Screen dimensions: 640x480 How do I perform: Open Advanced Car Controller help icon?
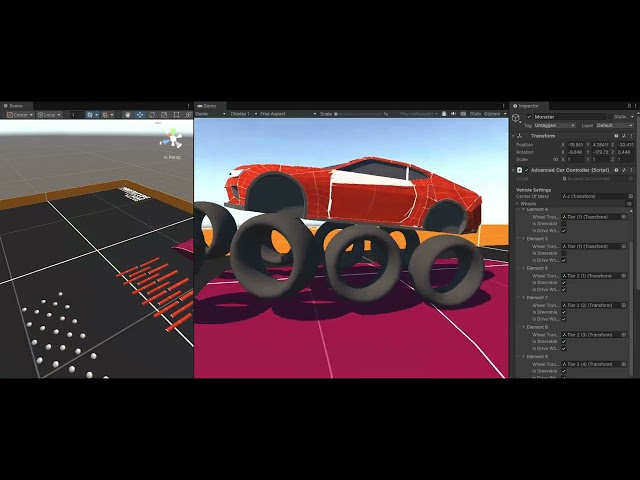616,170
